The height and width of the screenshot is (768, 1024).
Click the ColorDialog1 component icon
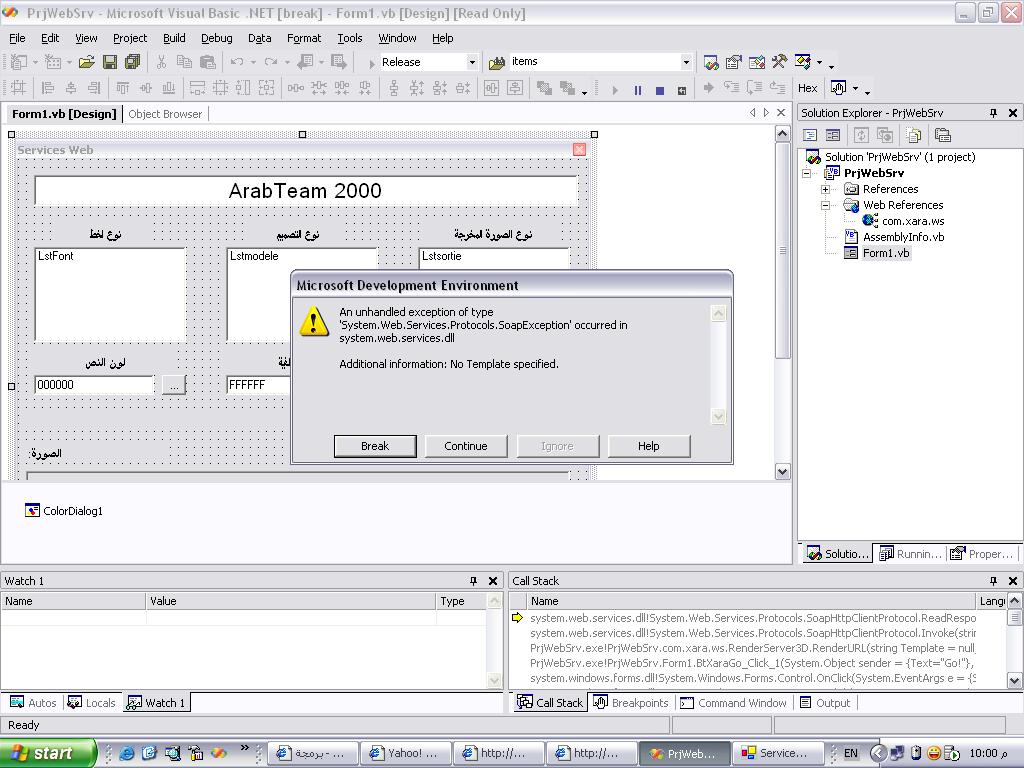(32, 510)
